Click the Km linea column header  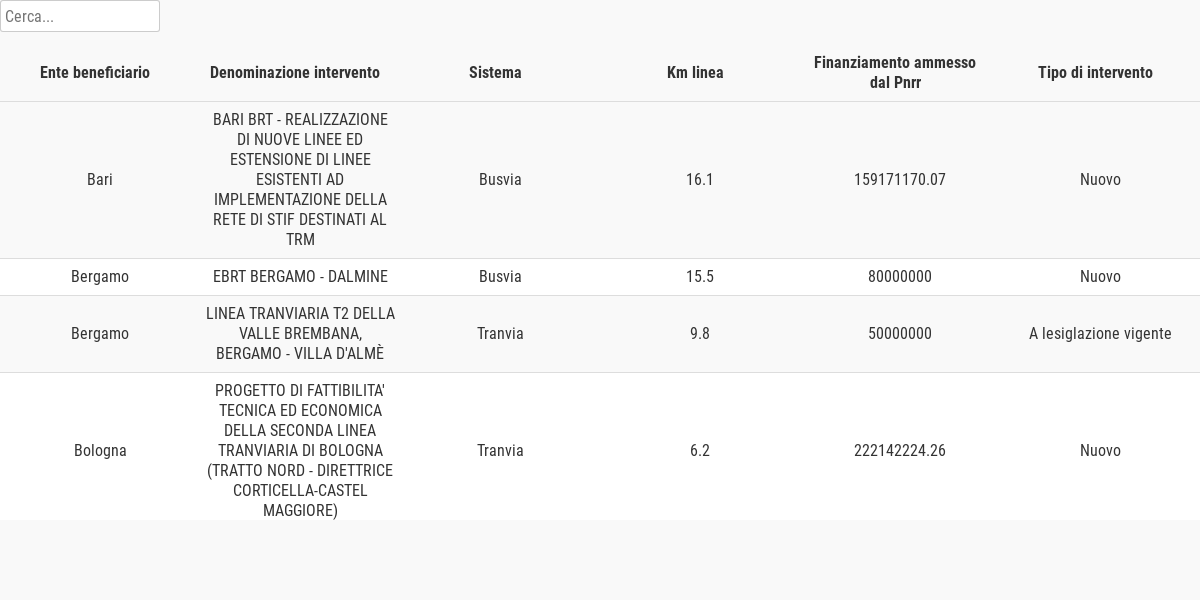click(695, 72)
